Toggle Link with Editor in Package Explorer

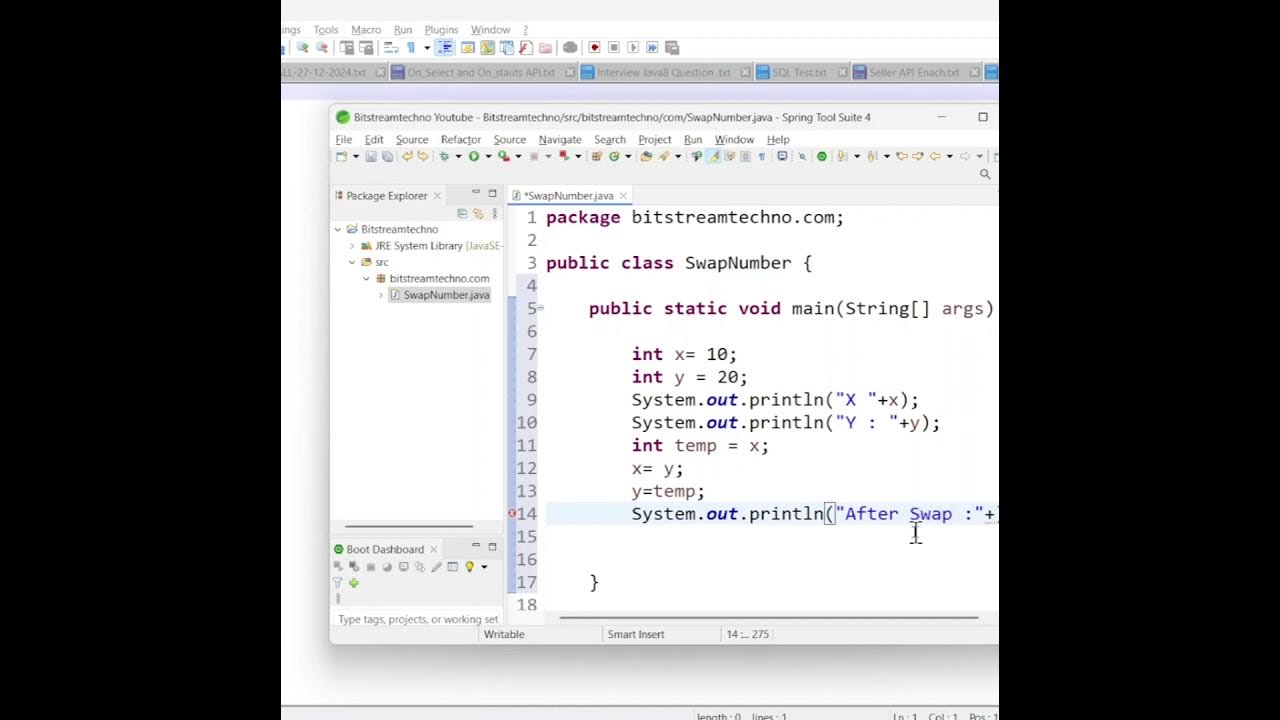[478, 213]
